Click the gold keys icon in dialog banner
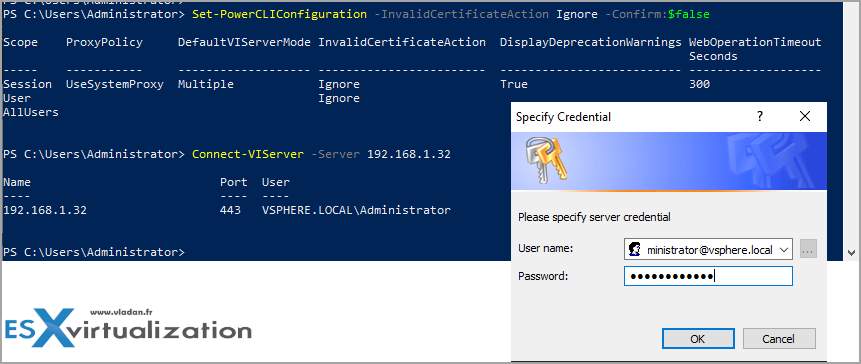Image resolution: width=861 pixels, height=364 pixels. pyautogui.click(x=546, y=160)
